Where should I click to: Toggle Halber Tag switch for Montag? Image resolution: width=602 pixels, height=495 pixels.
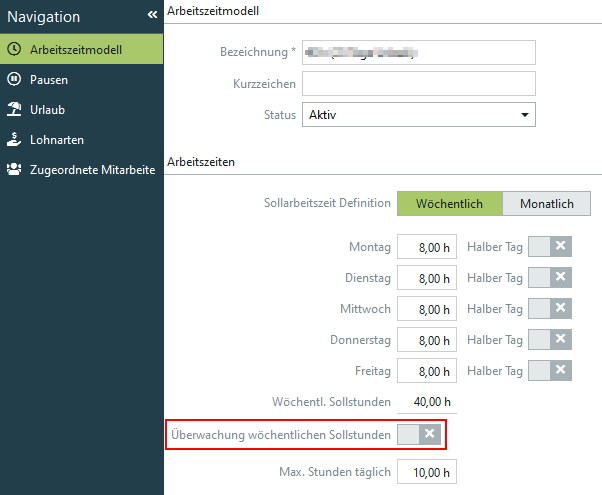coord(549,247)
